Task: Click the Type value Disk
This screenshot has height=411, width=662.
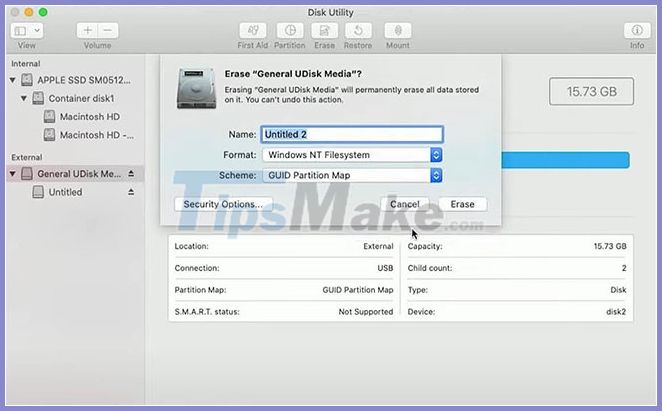Action: click(618, 290)
